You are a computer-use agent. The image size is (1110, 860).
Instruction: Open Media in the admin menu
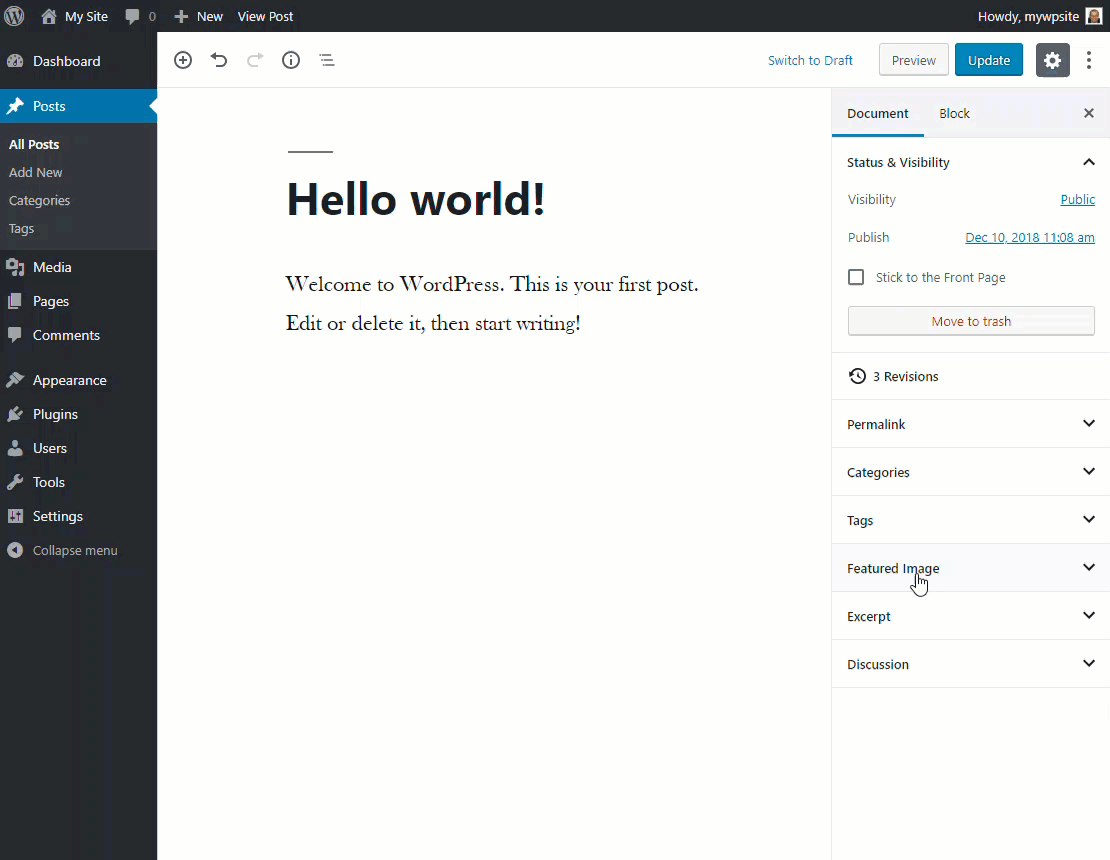point(79,267)
